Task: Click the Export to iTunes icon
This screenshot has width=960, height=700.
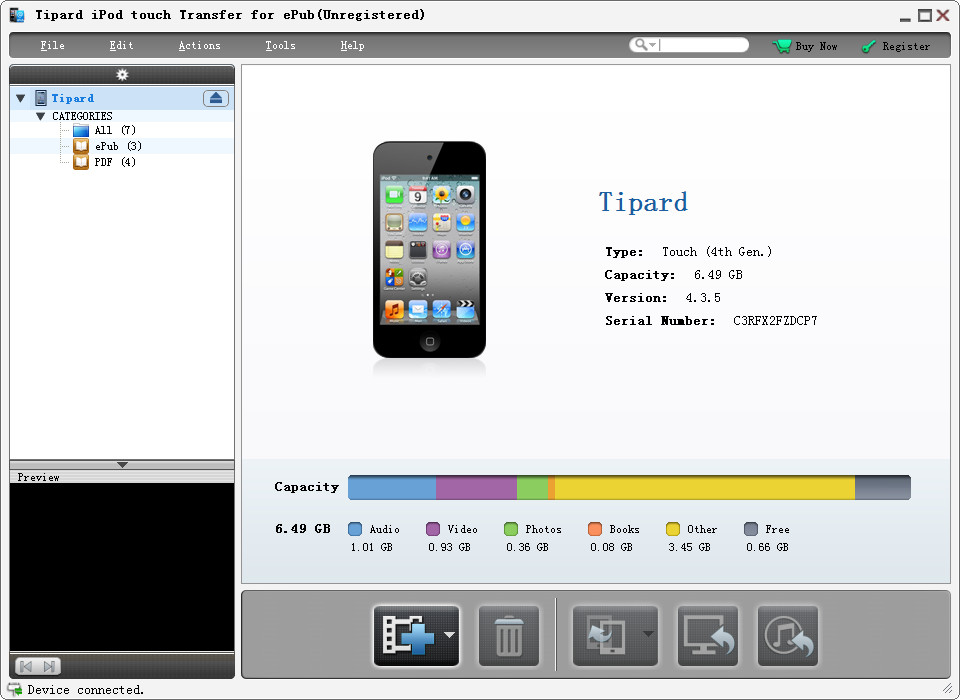Action: point(787,634)
